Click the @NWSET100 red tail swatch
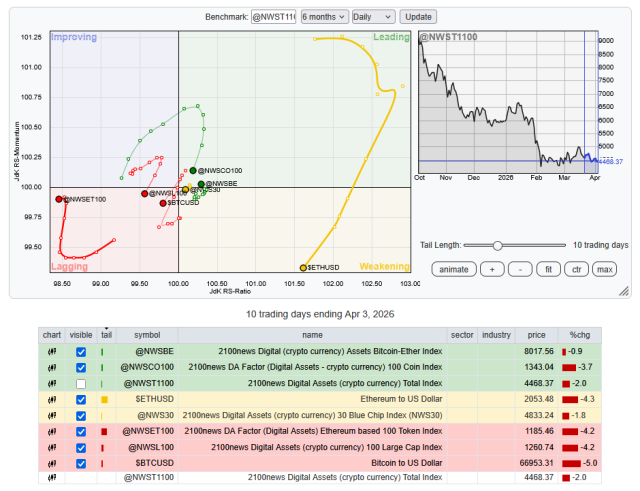This screenshot has width=640, height=491. tap(104, 431)
